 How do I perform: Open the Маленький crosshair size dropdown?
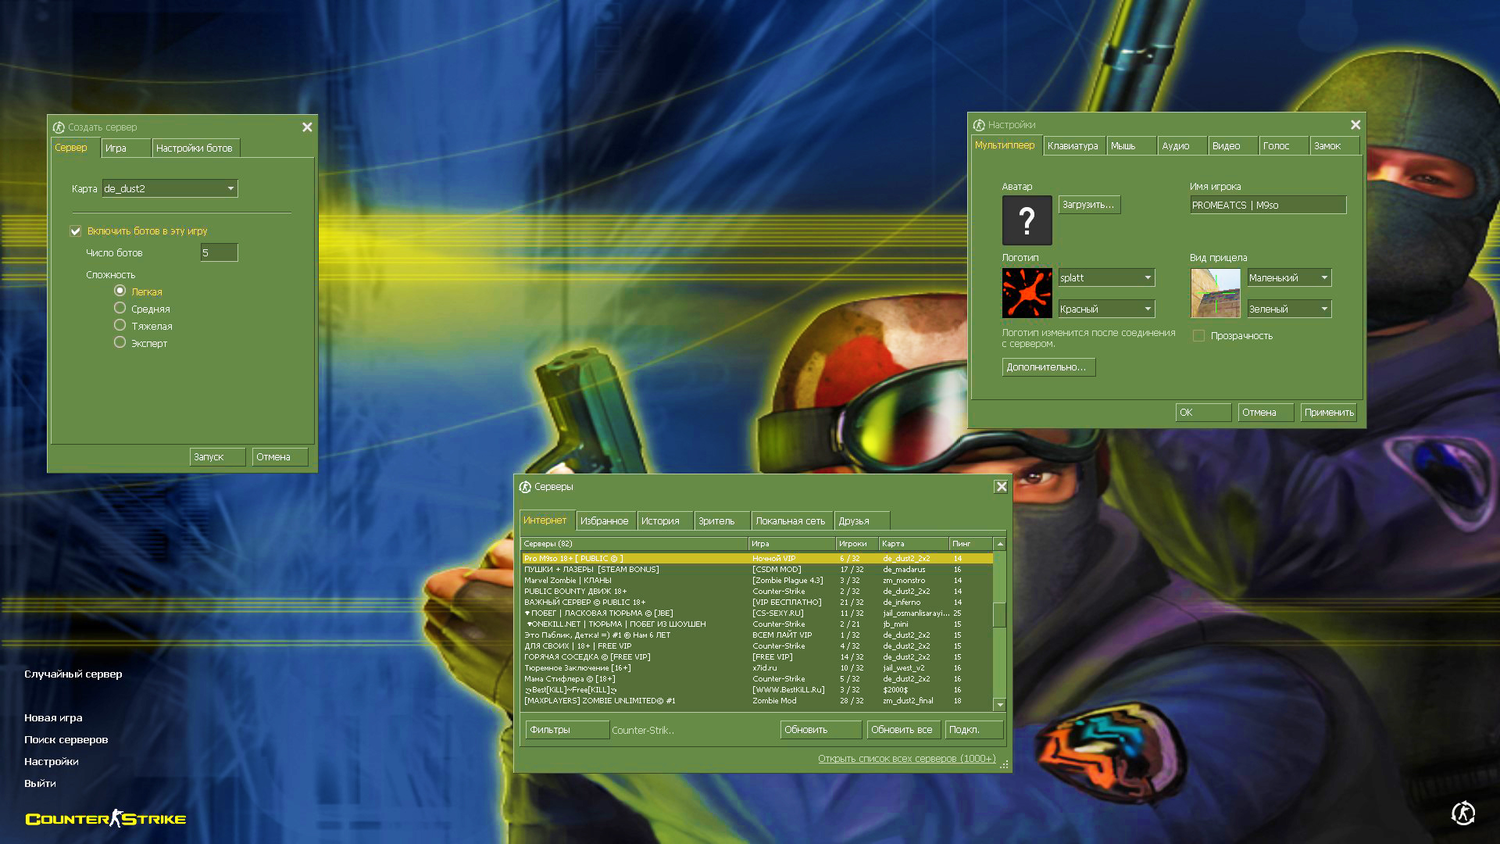coord(1289,278)
